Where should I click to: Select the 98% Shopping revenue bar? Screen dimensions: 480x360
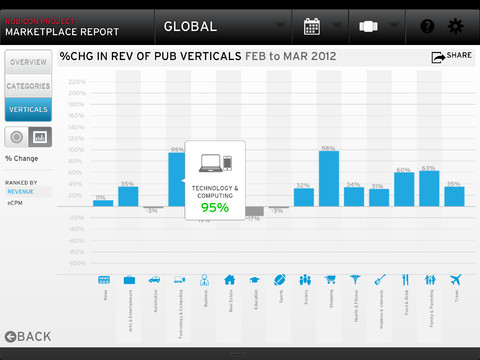[329, 179]
